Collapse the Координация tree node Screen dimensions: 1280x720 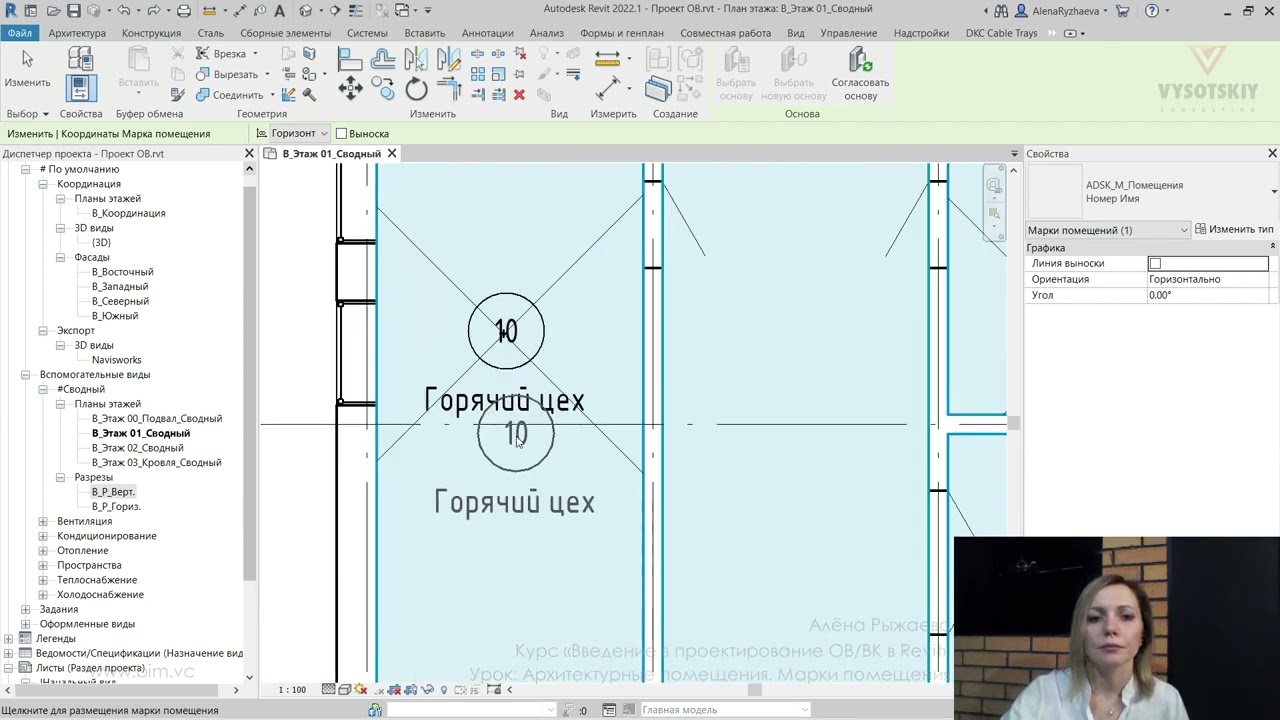pos(43,184)
